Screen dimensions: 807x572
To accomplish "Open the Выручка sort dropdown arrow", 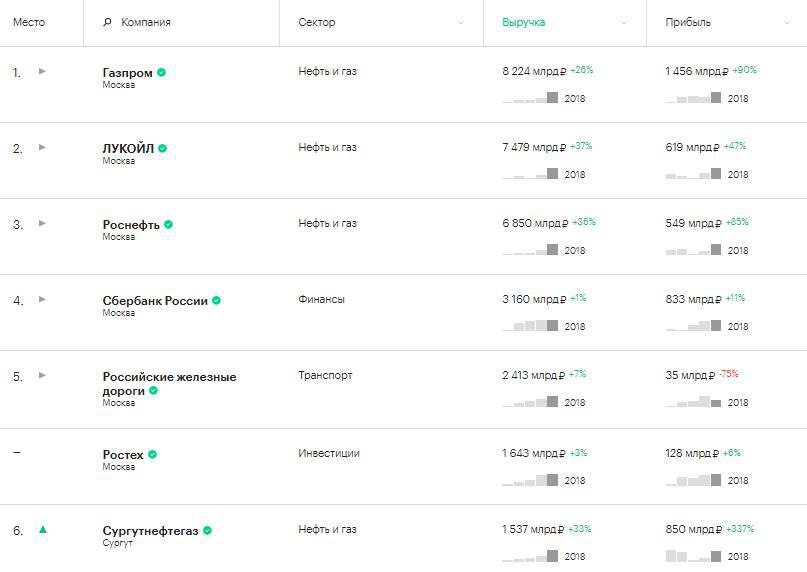I will click(x=624, y=22).
